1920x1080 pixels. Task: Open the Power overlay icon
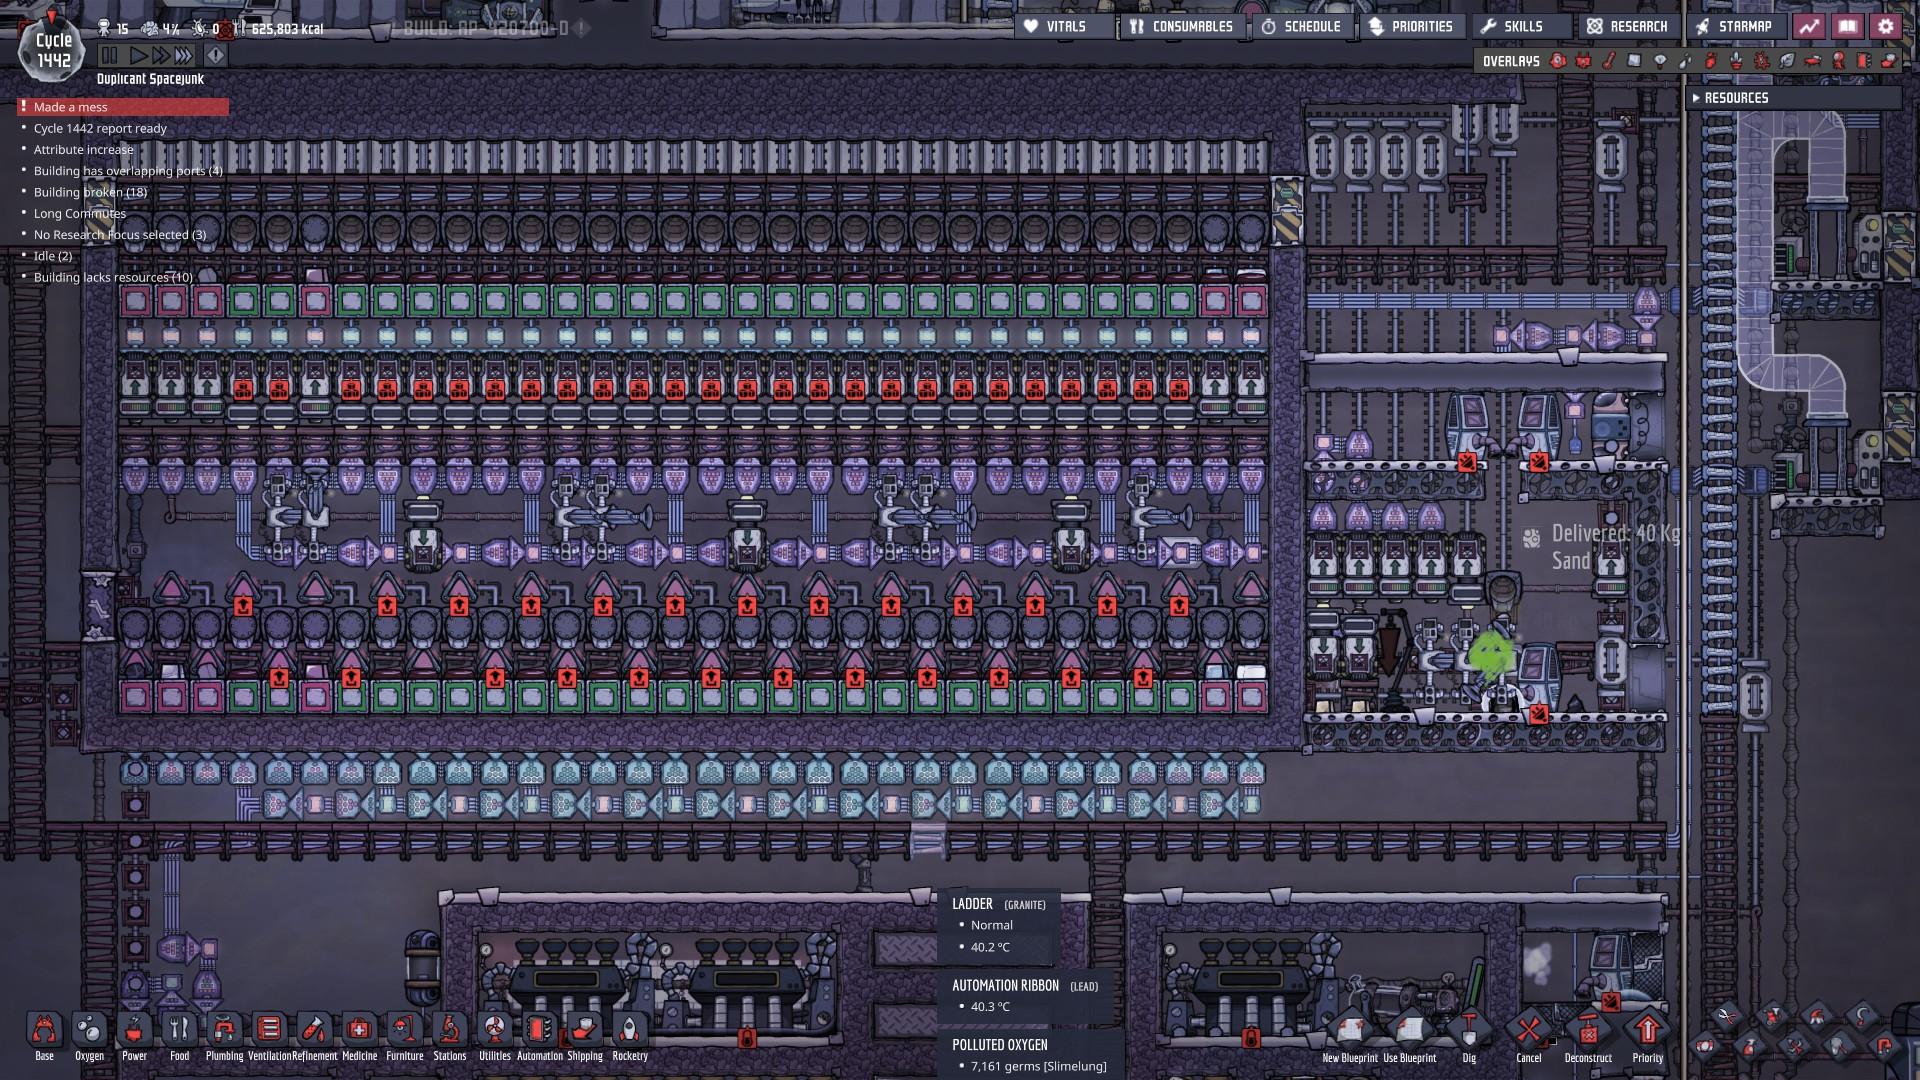(1583, 61)
